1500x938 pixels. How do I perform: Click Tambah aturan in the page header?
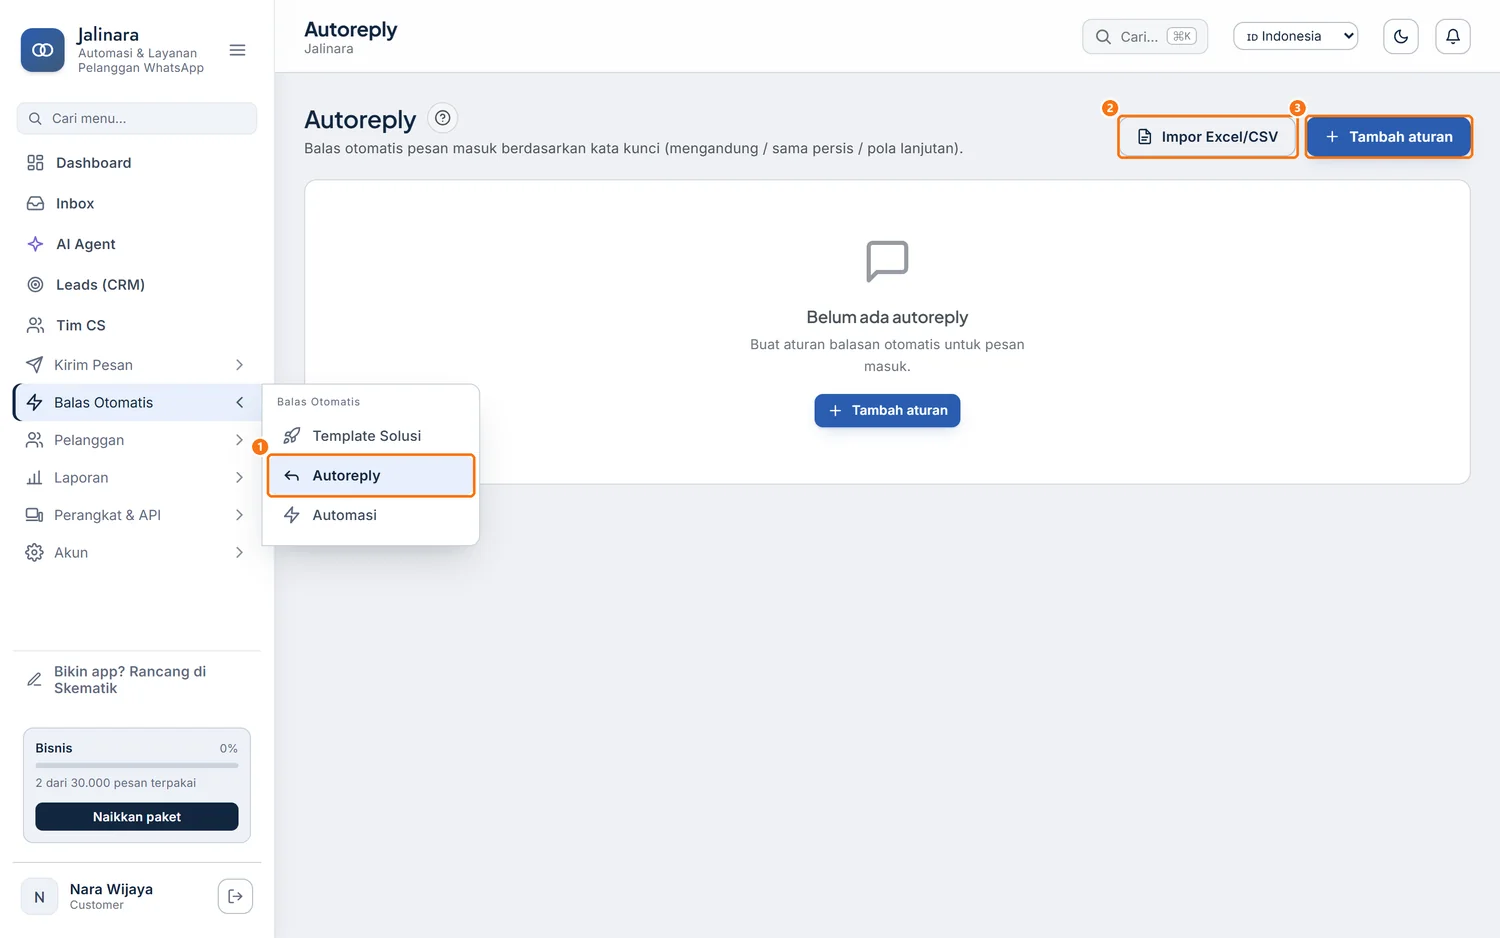coord(1389,137)
